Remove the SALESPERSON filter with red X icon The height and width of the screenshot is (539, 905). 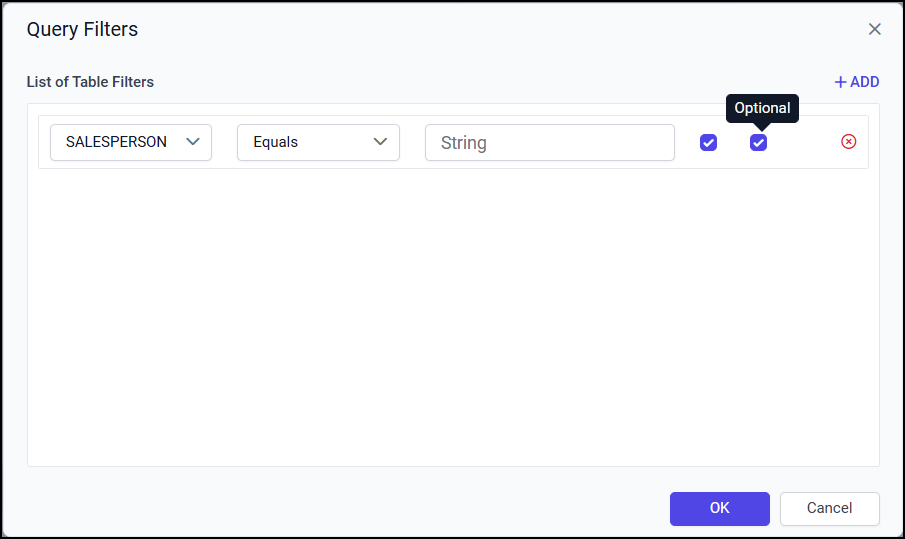[x=849, y=142]
